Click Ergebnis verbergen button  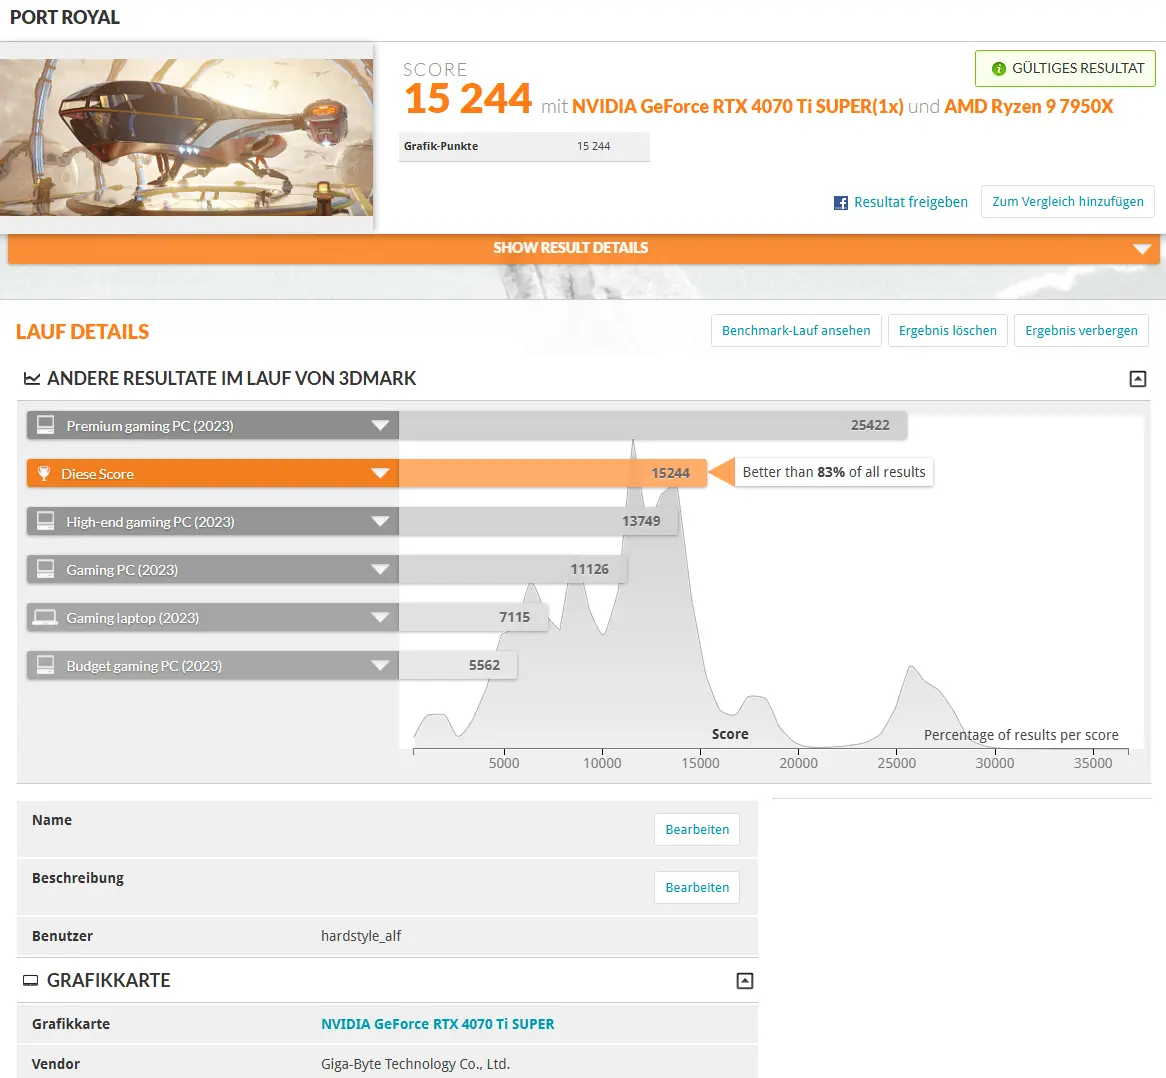[1081, 331]
